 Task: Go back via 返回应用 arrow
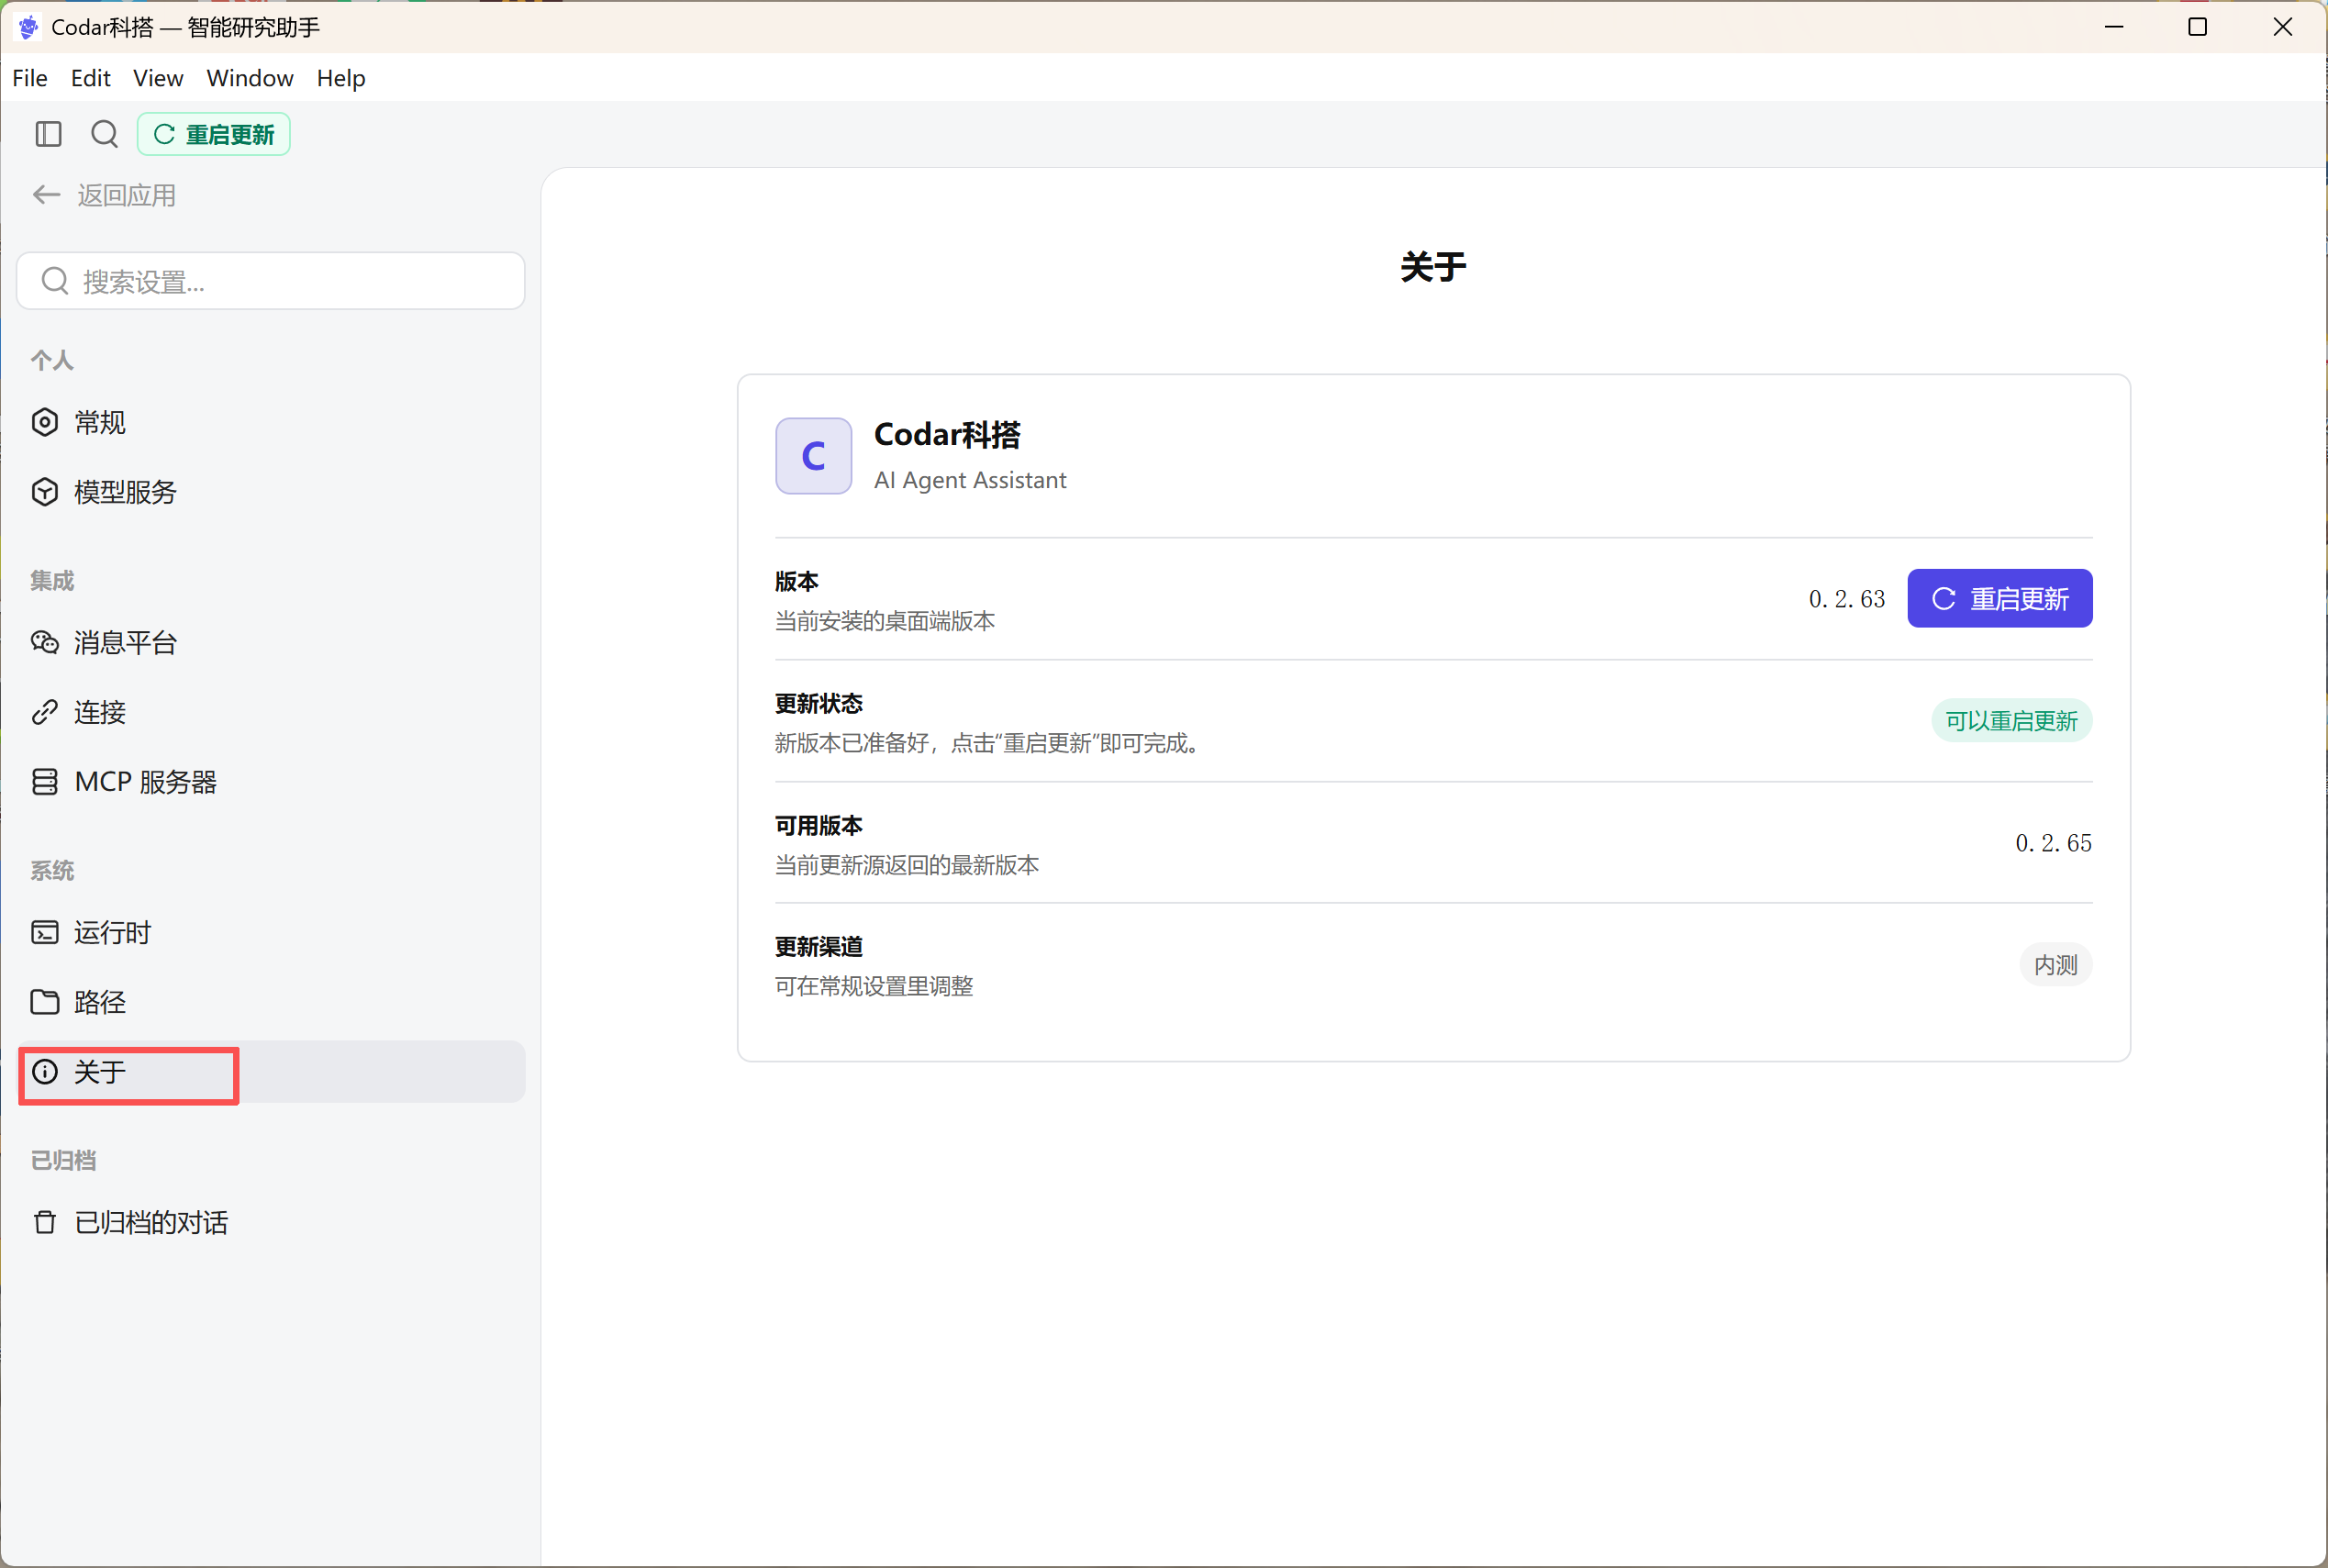[x=46, y=195]
